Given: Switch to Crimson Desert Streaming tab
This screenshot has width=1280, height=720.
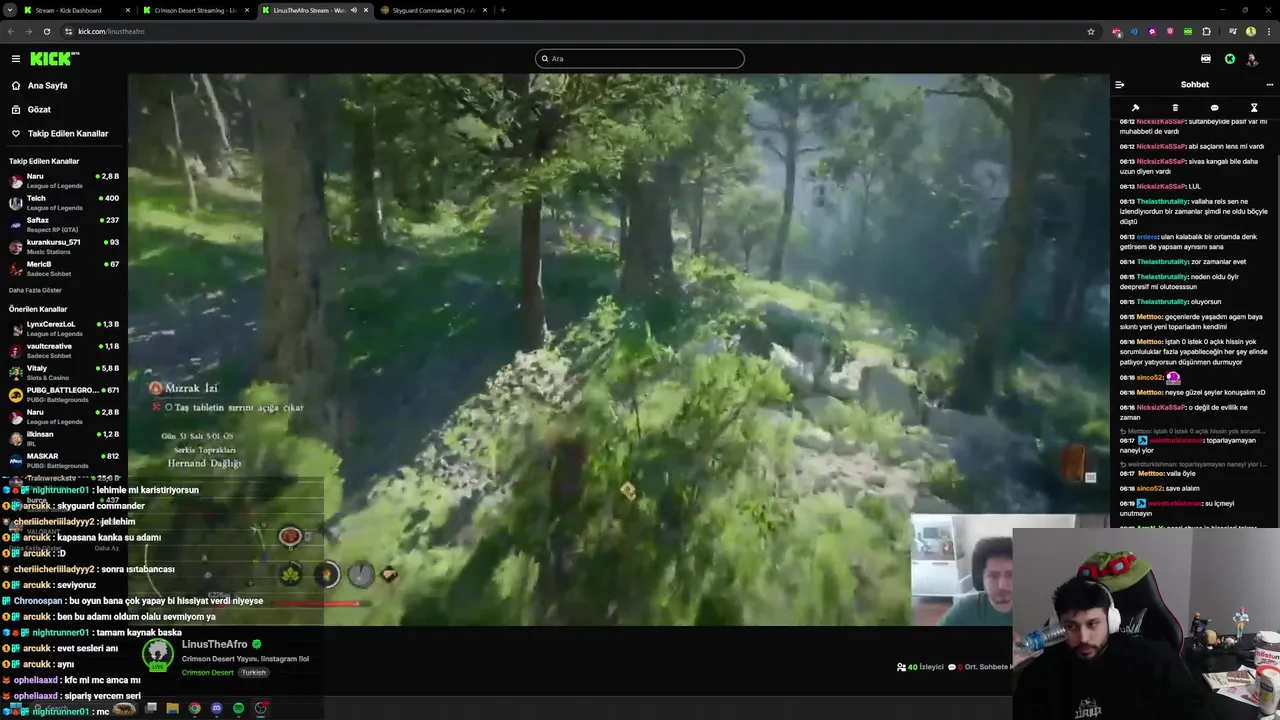Looking at the screenshot, I should click(x=195, y=10).
